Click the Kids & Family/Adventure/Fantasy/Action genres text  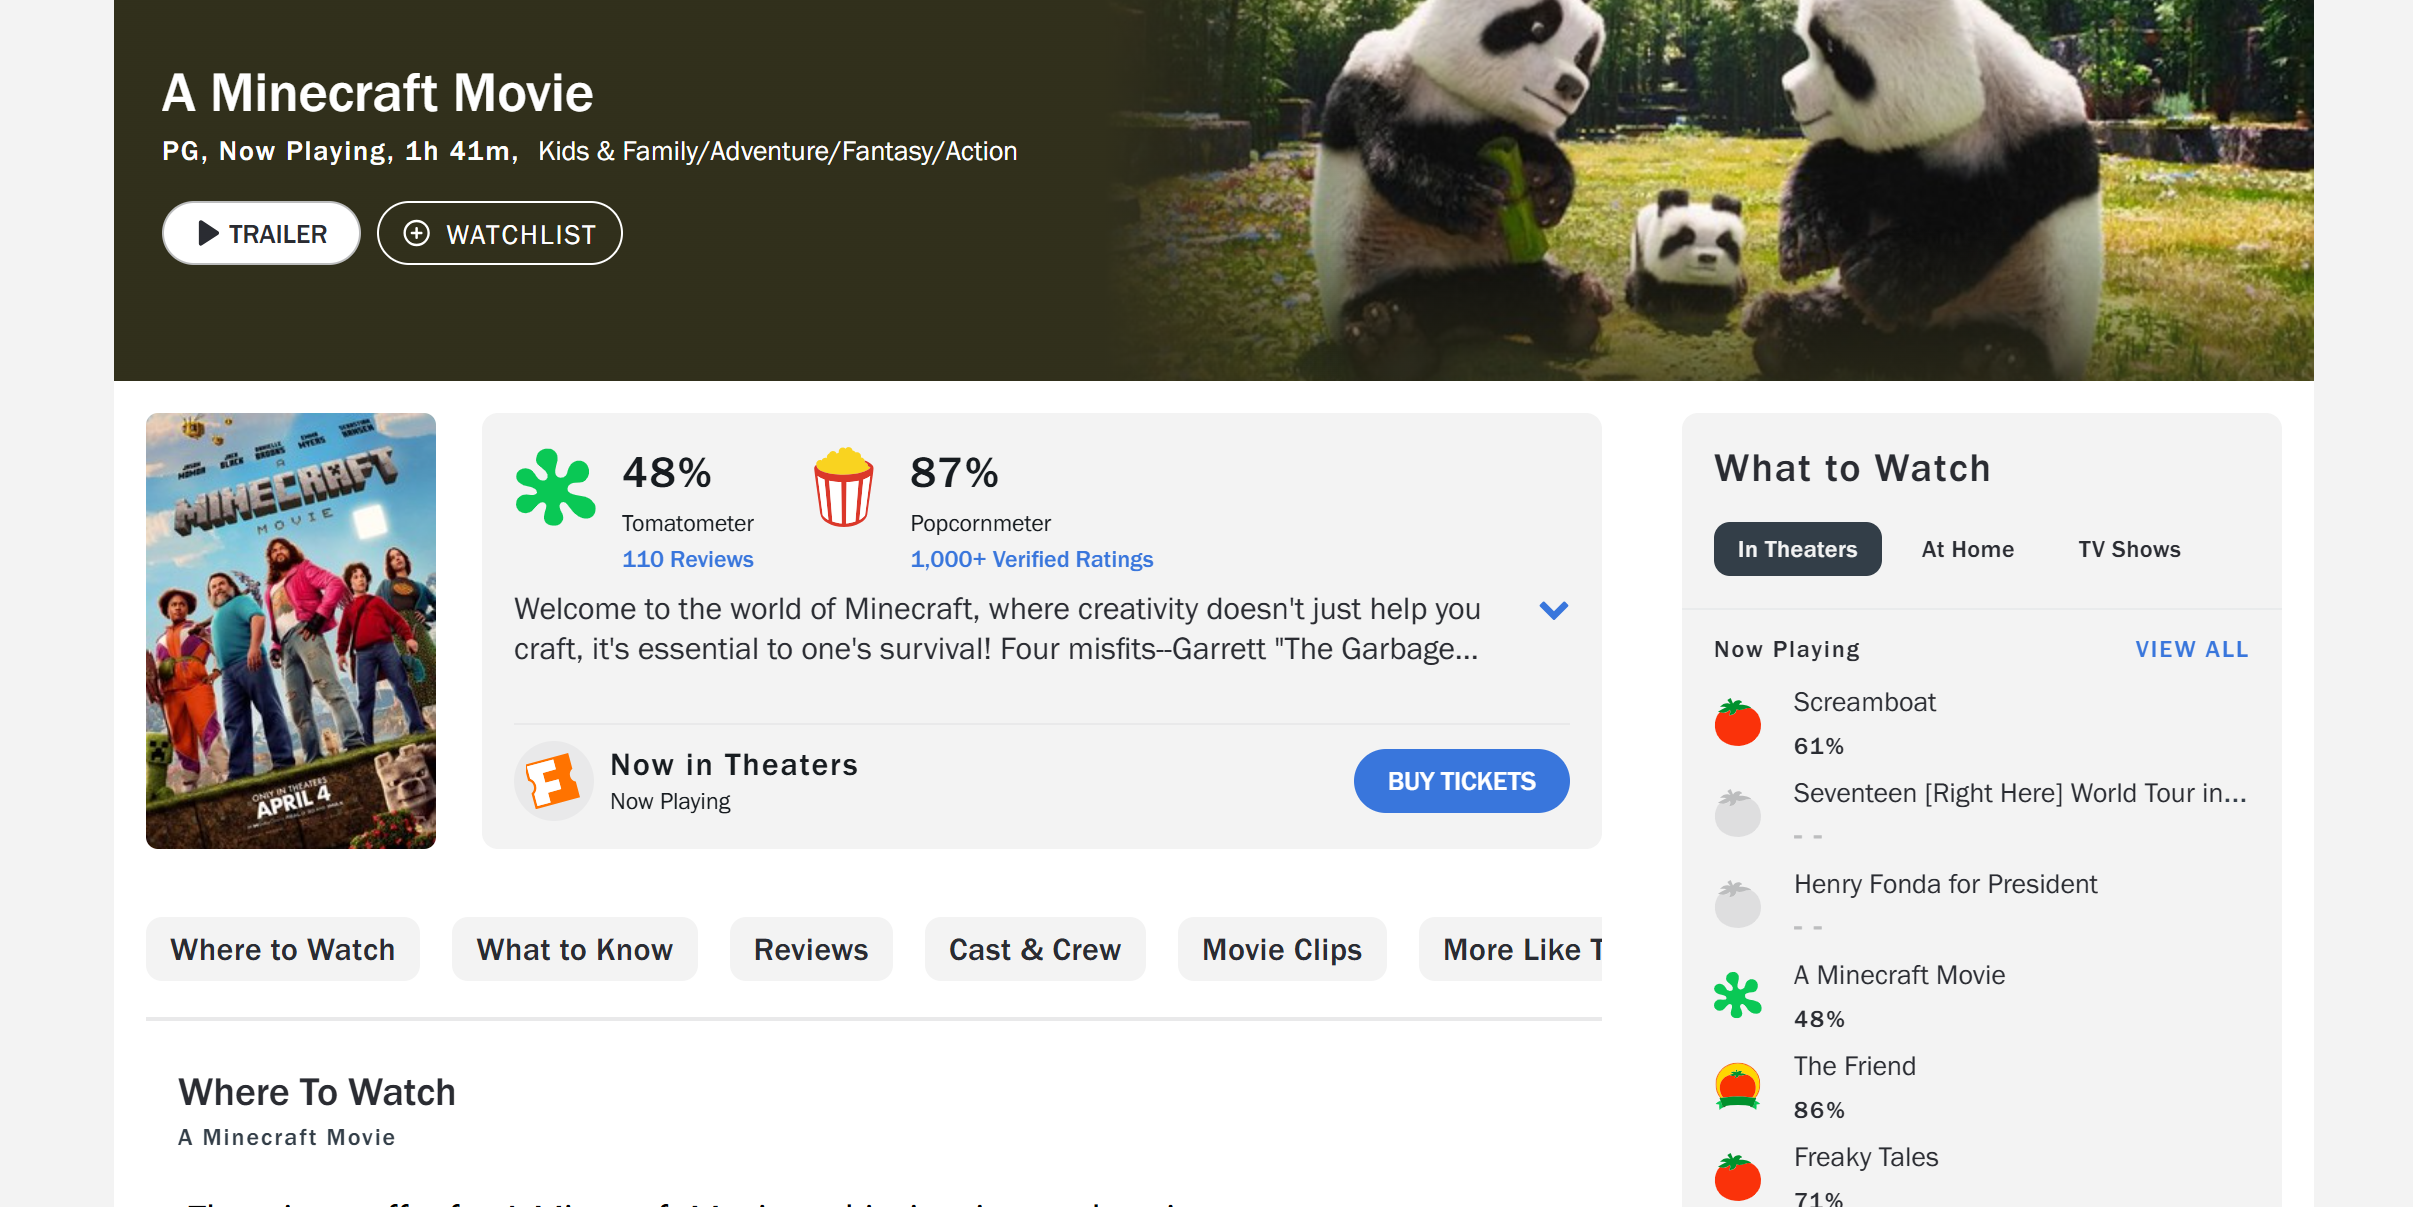pos(777,151)
